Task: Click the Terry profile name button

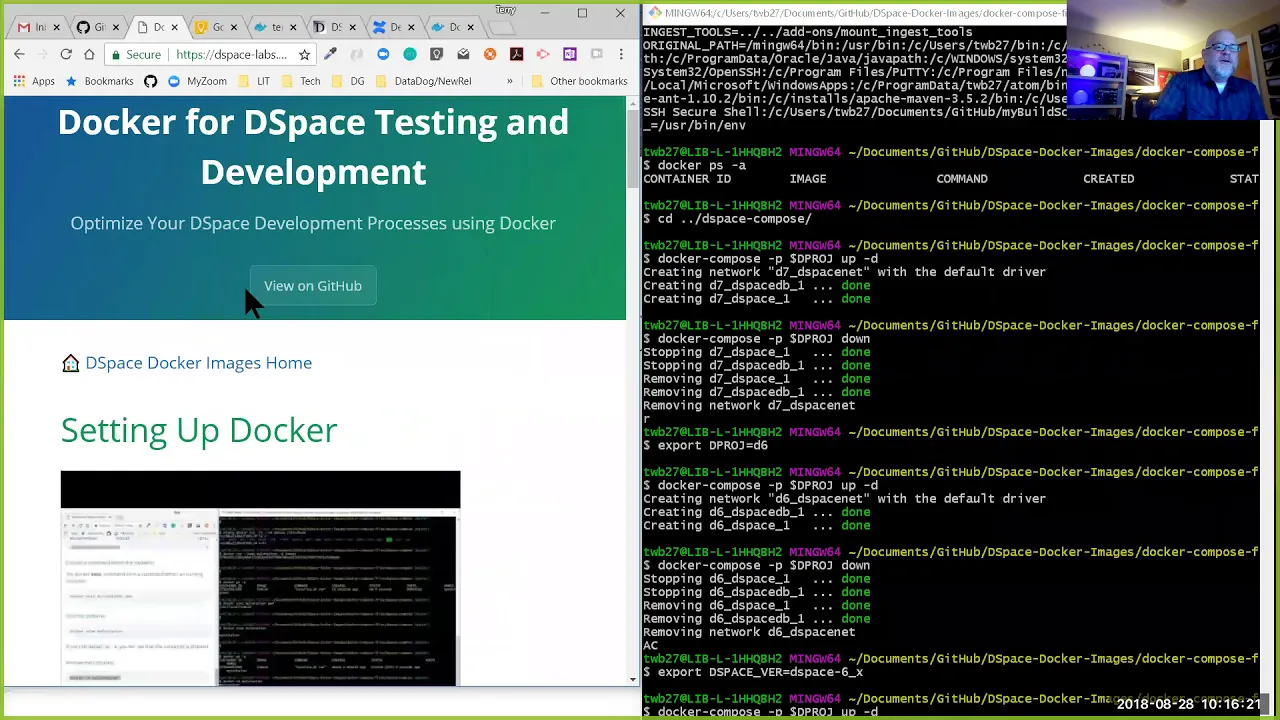Action: tap(505, 10)
